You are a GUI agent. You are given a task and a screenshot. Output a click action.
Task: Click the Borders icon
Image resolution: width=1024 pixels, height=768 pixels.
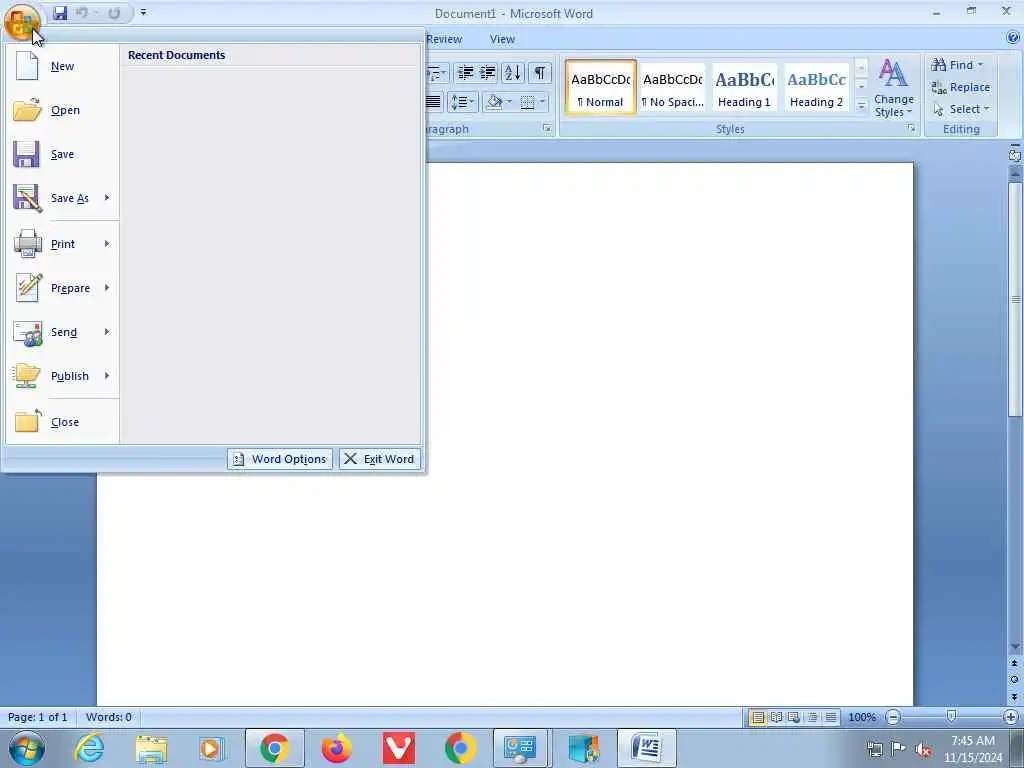528,102
